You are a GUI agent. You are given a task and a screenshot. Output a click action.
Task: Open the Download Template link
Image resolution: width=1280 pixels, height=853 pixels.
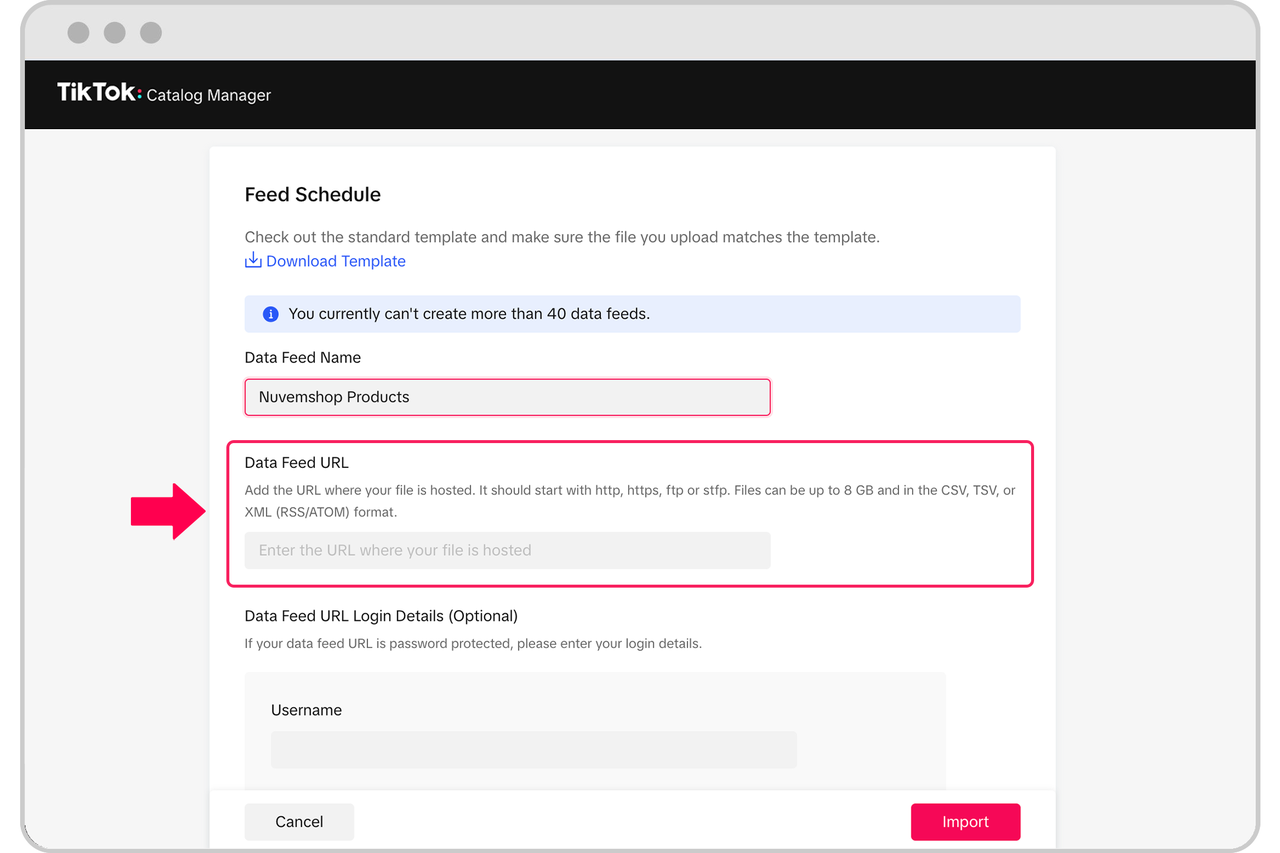pyautogui.click(x=335, y=261)
